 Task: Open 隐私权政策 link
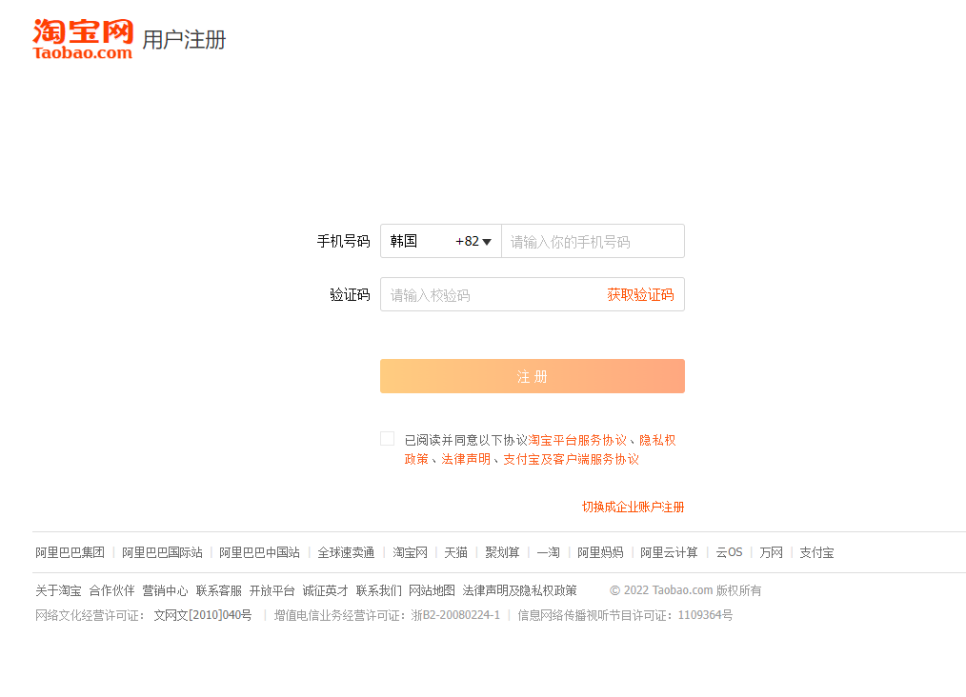[x=657, y=440]
